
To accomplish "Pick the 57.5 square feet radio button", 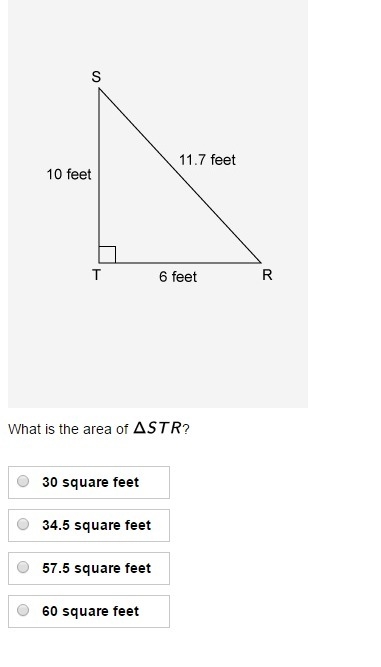I will 23,567.
